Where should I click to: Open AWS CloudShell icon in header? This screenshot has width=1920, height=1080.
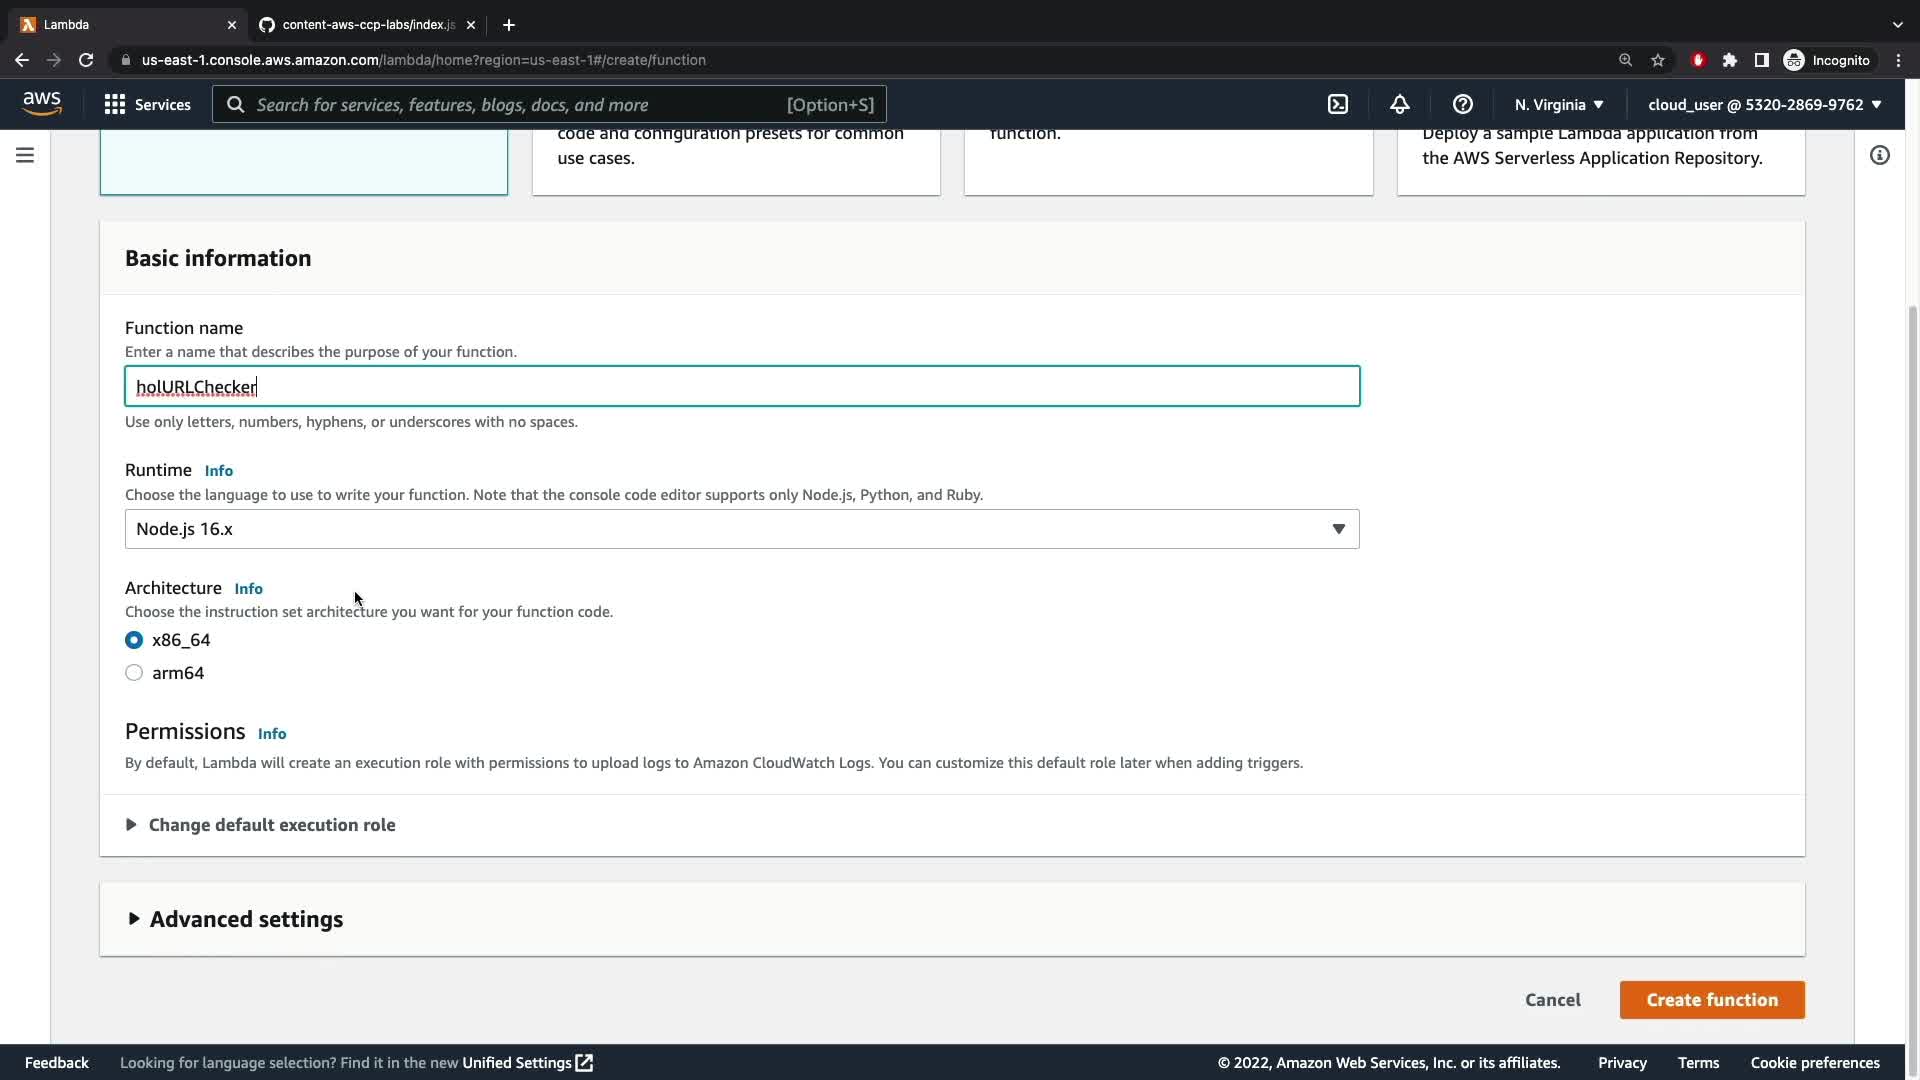tap(1338, 104)
